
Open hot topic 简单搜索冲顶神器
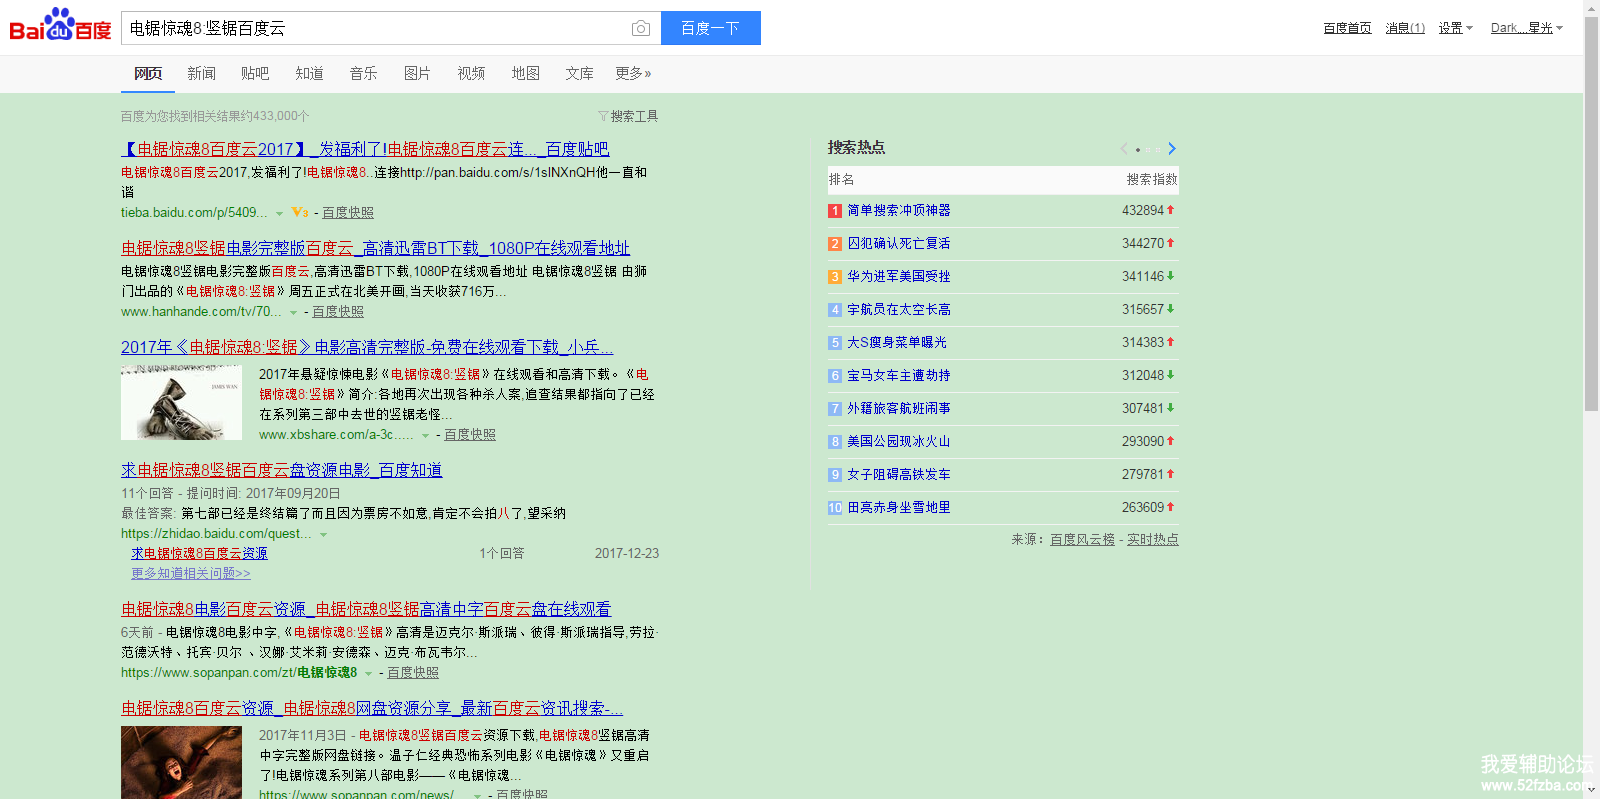899,210
